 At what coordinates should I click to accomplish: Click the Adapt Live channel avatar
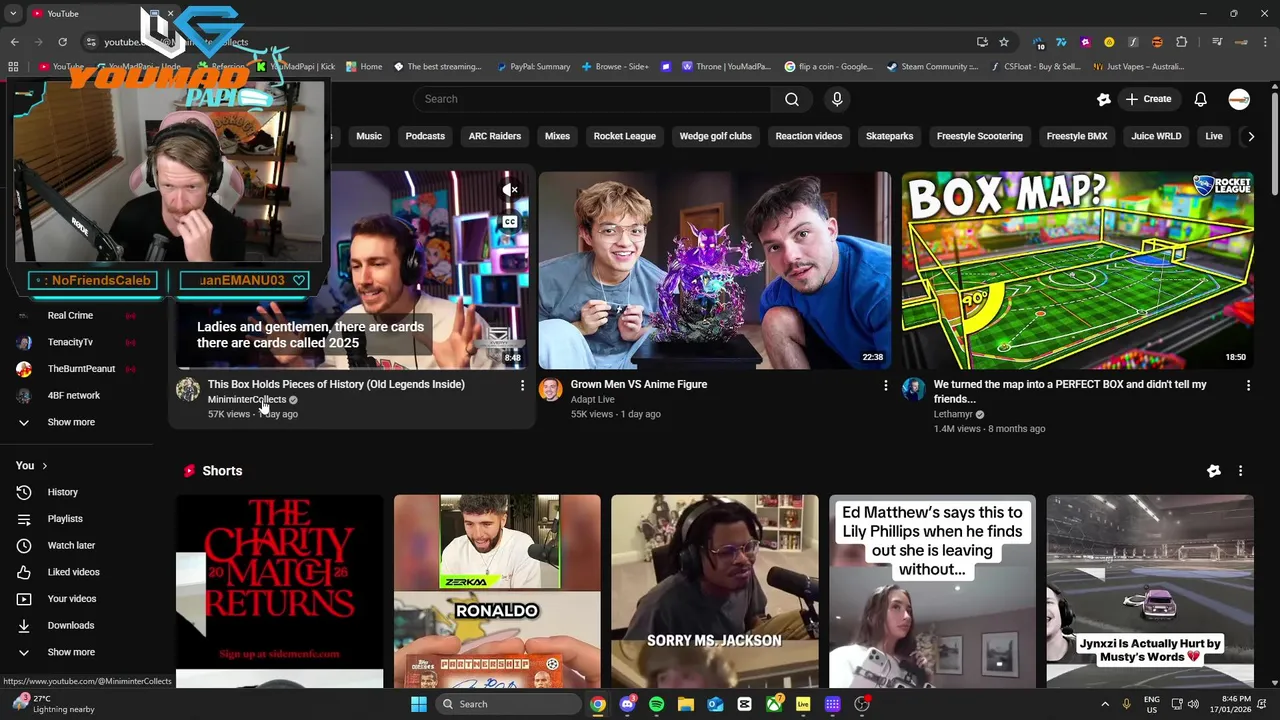pos(551,389)
